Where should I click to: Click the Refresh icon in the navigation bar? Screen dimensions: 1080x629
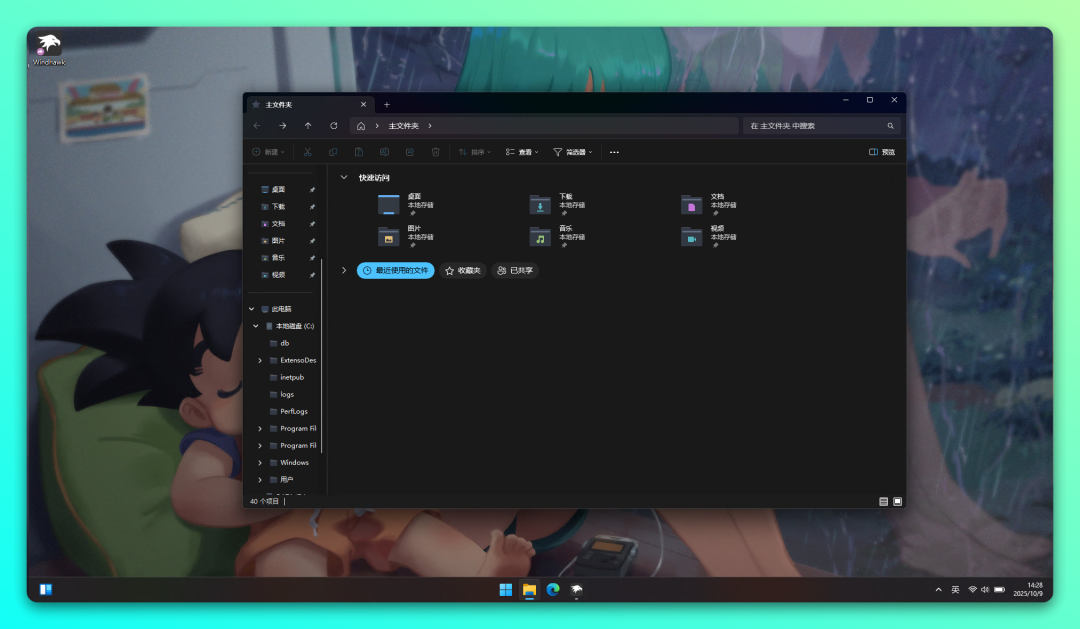click(x=334, y=126)
